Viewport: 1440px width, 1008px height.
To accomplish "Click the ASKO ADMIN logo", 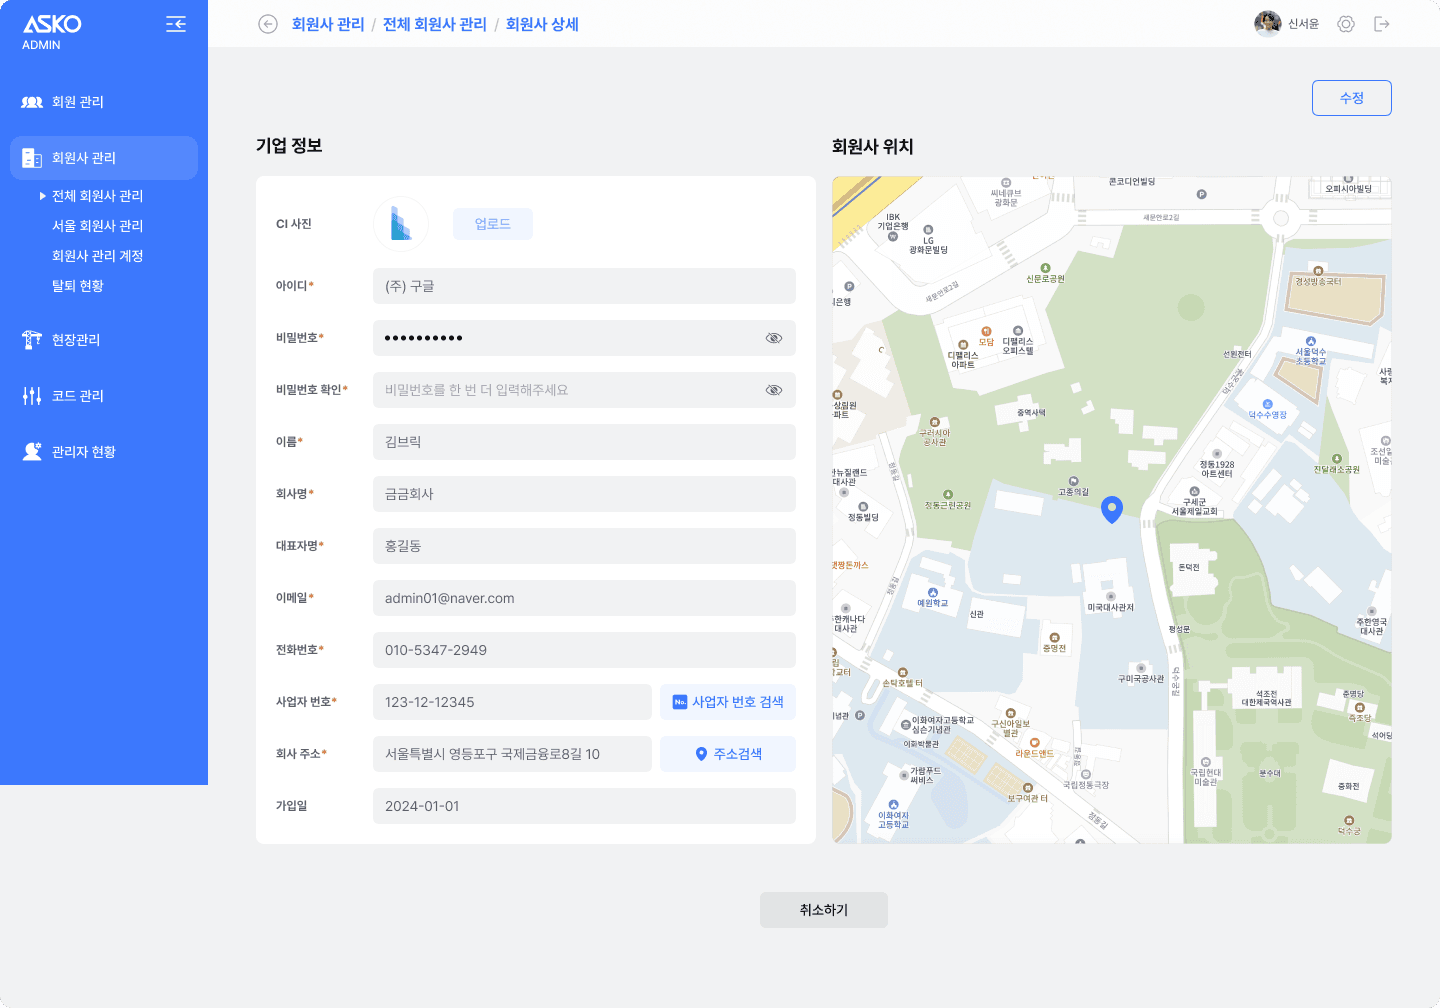I will (x=52, y=31).
